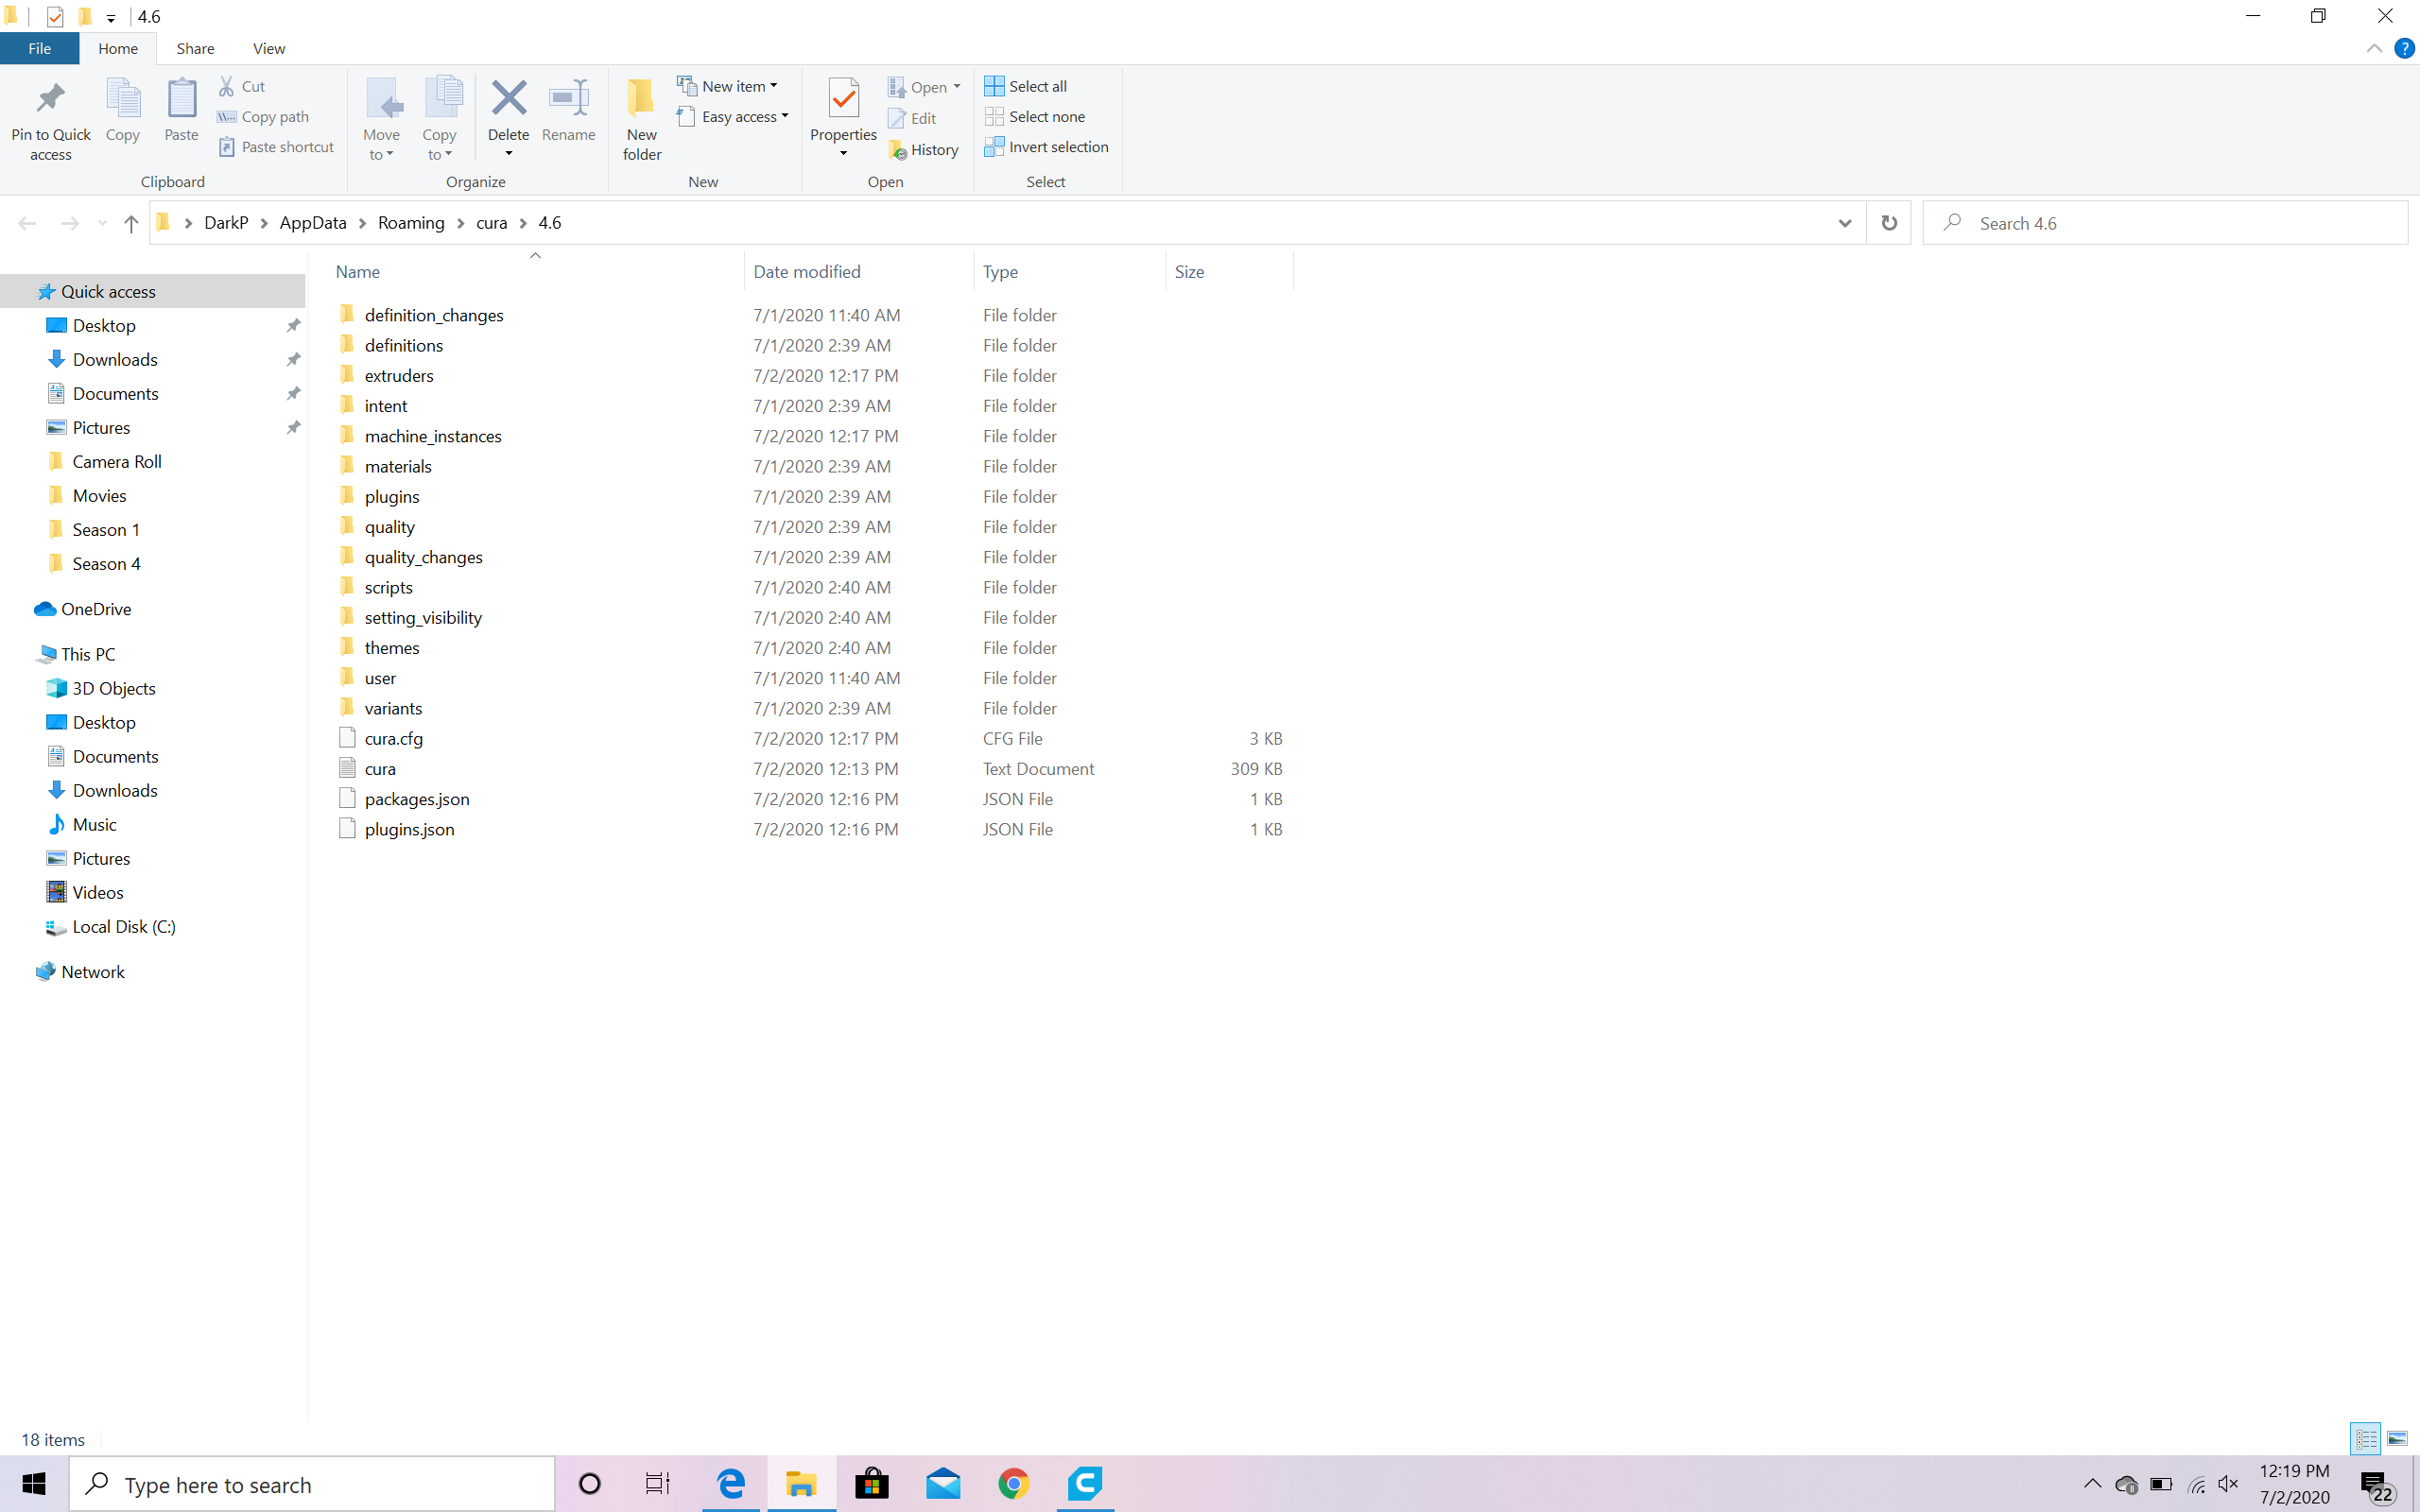The width and height of the screenshot is (2420, 1512).
Task: Click Paste shortcut
Action: pyautogui.click(x=276, y=146)
